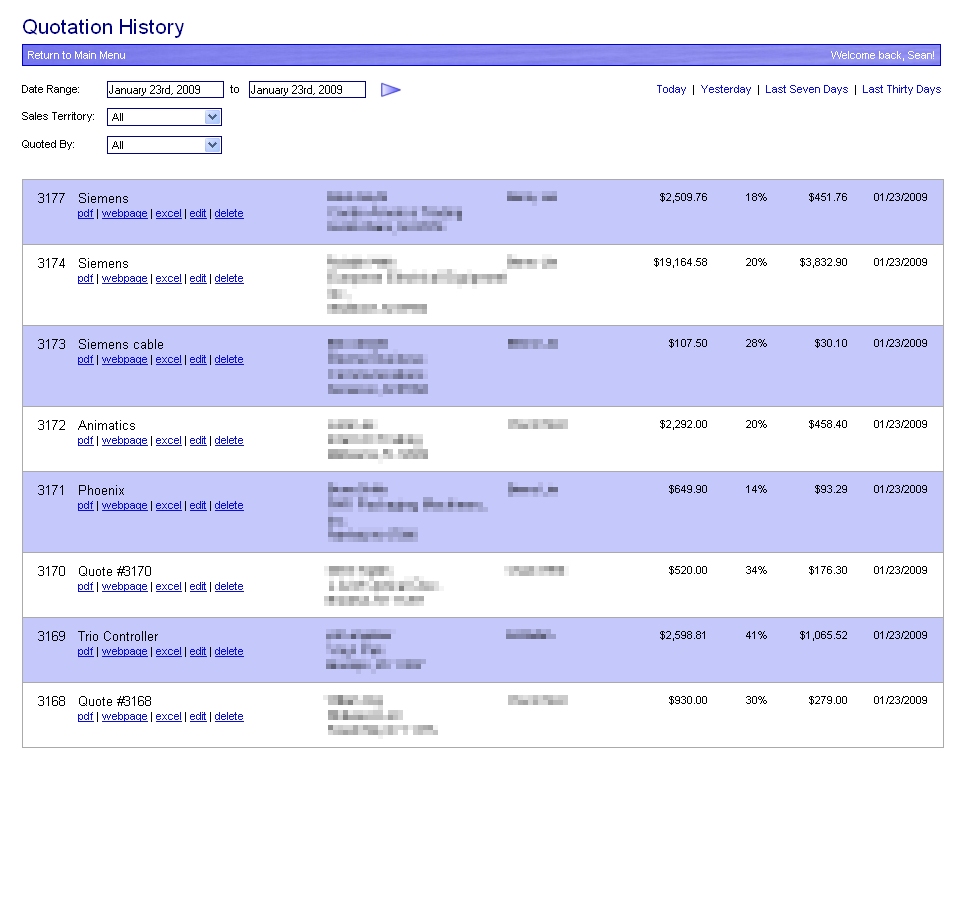Click the $930.00 amount
Screen dimensions: 960x900
pos(688,700)
